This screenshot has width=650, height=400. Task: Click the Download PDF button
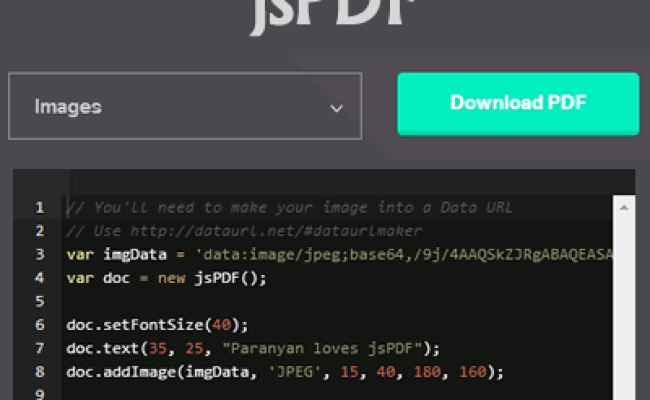tap(518, 103)
